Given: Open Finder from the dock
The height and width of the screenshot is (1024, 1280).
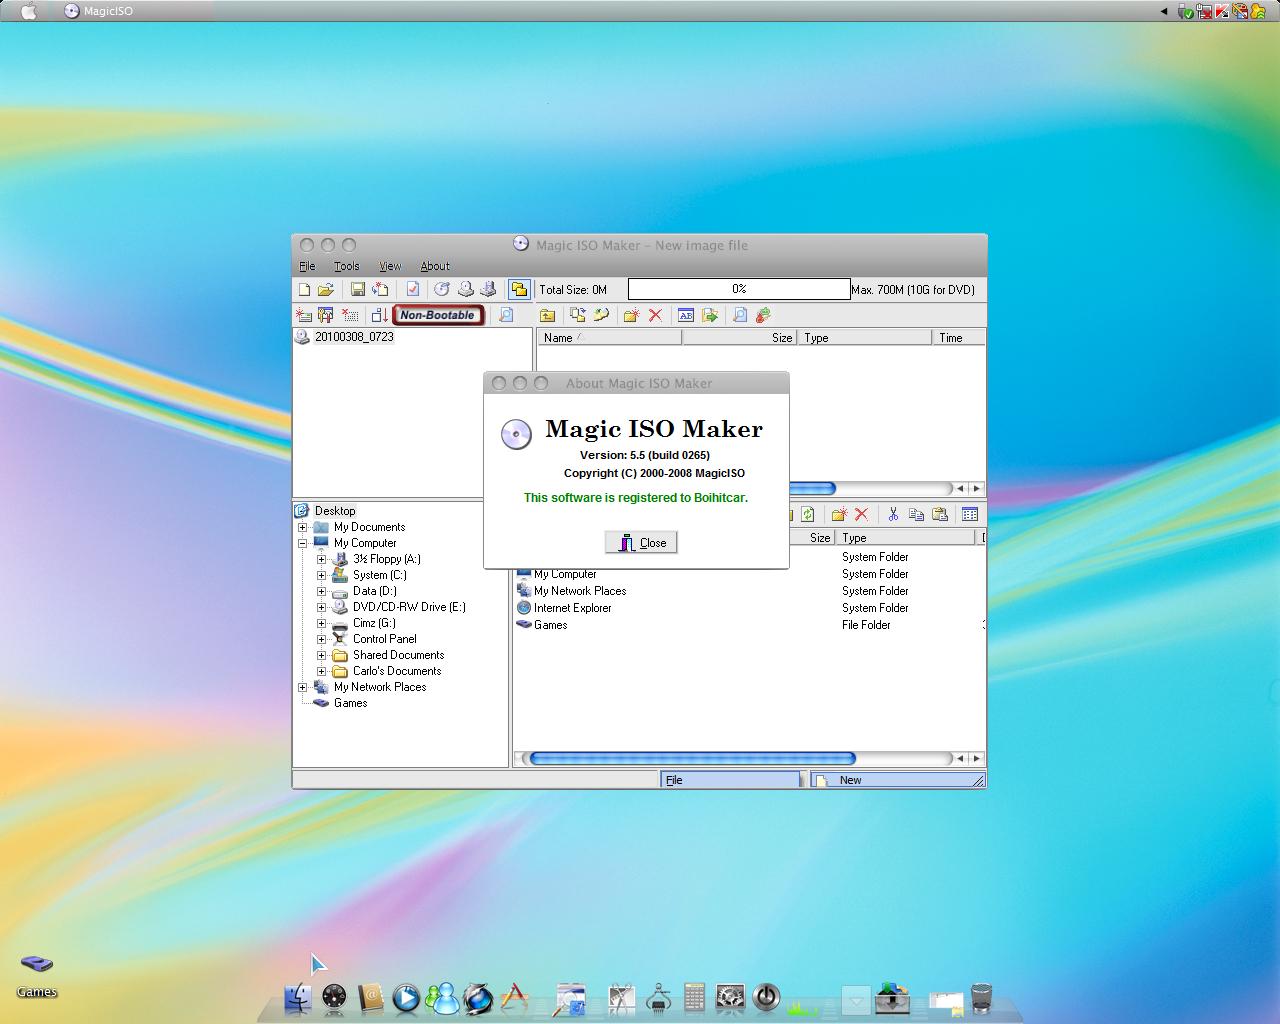Looking at the screenshot, I should (298, 997).
